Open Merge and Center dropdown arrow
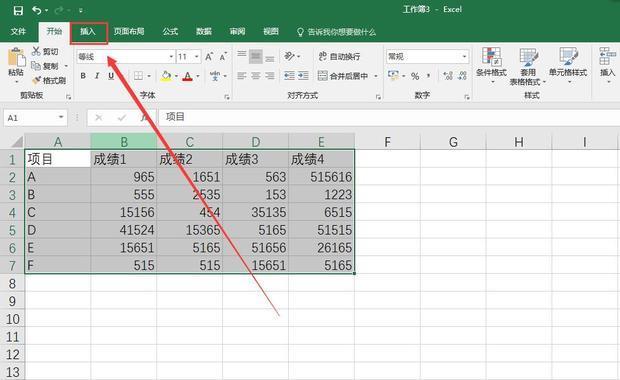620x380 pixels. point(376,76)
